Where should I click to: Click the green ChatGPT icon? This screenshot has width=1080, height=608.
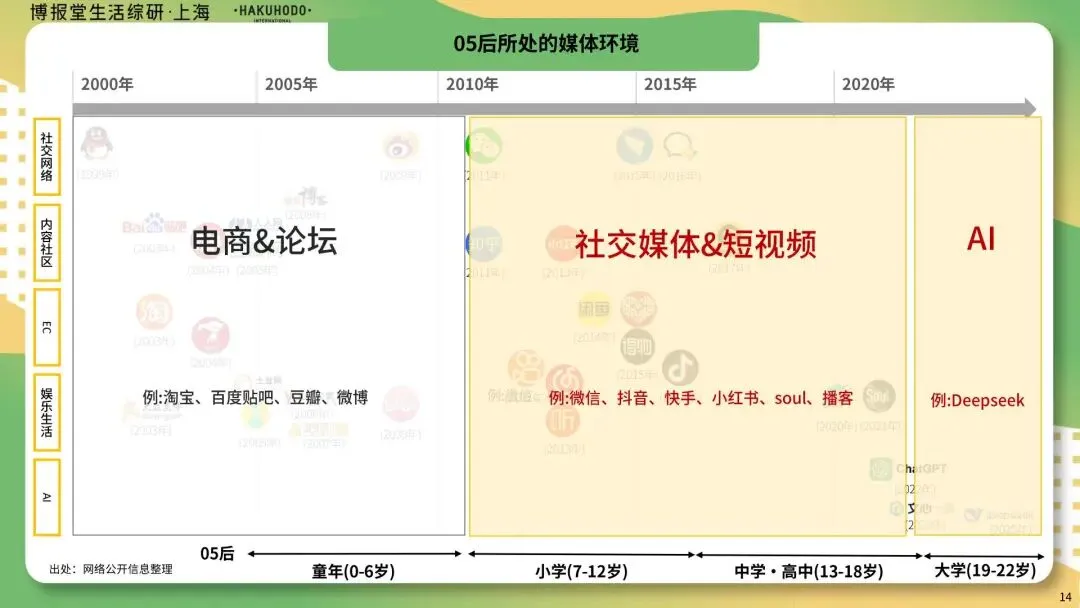pyautogui.click(x=880, y=470)
